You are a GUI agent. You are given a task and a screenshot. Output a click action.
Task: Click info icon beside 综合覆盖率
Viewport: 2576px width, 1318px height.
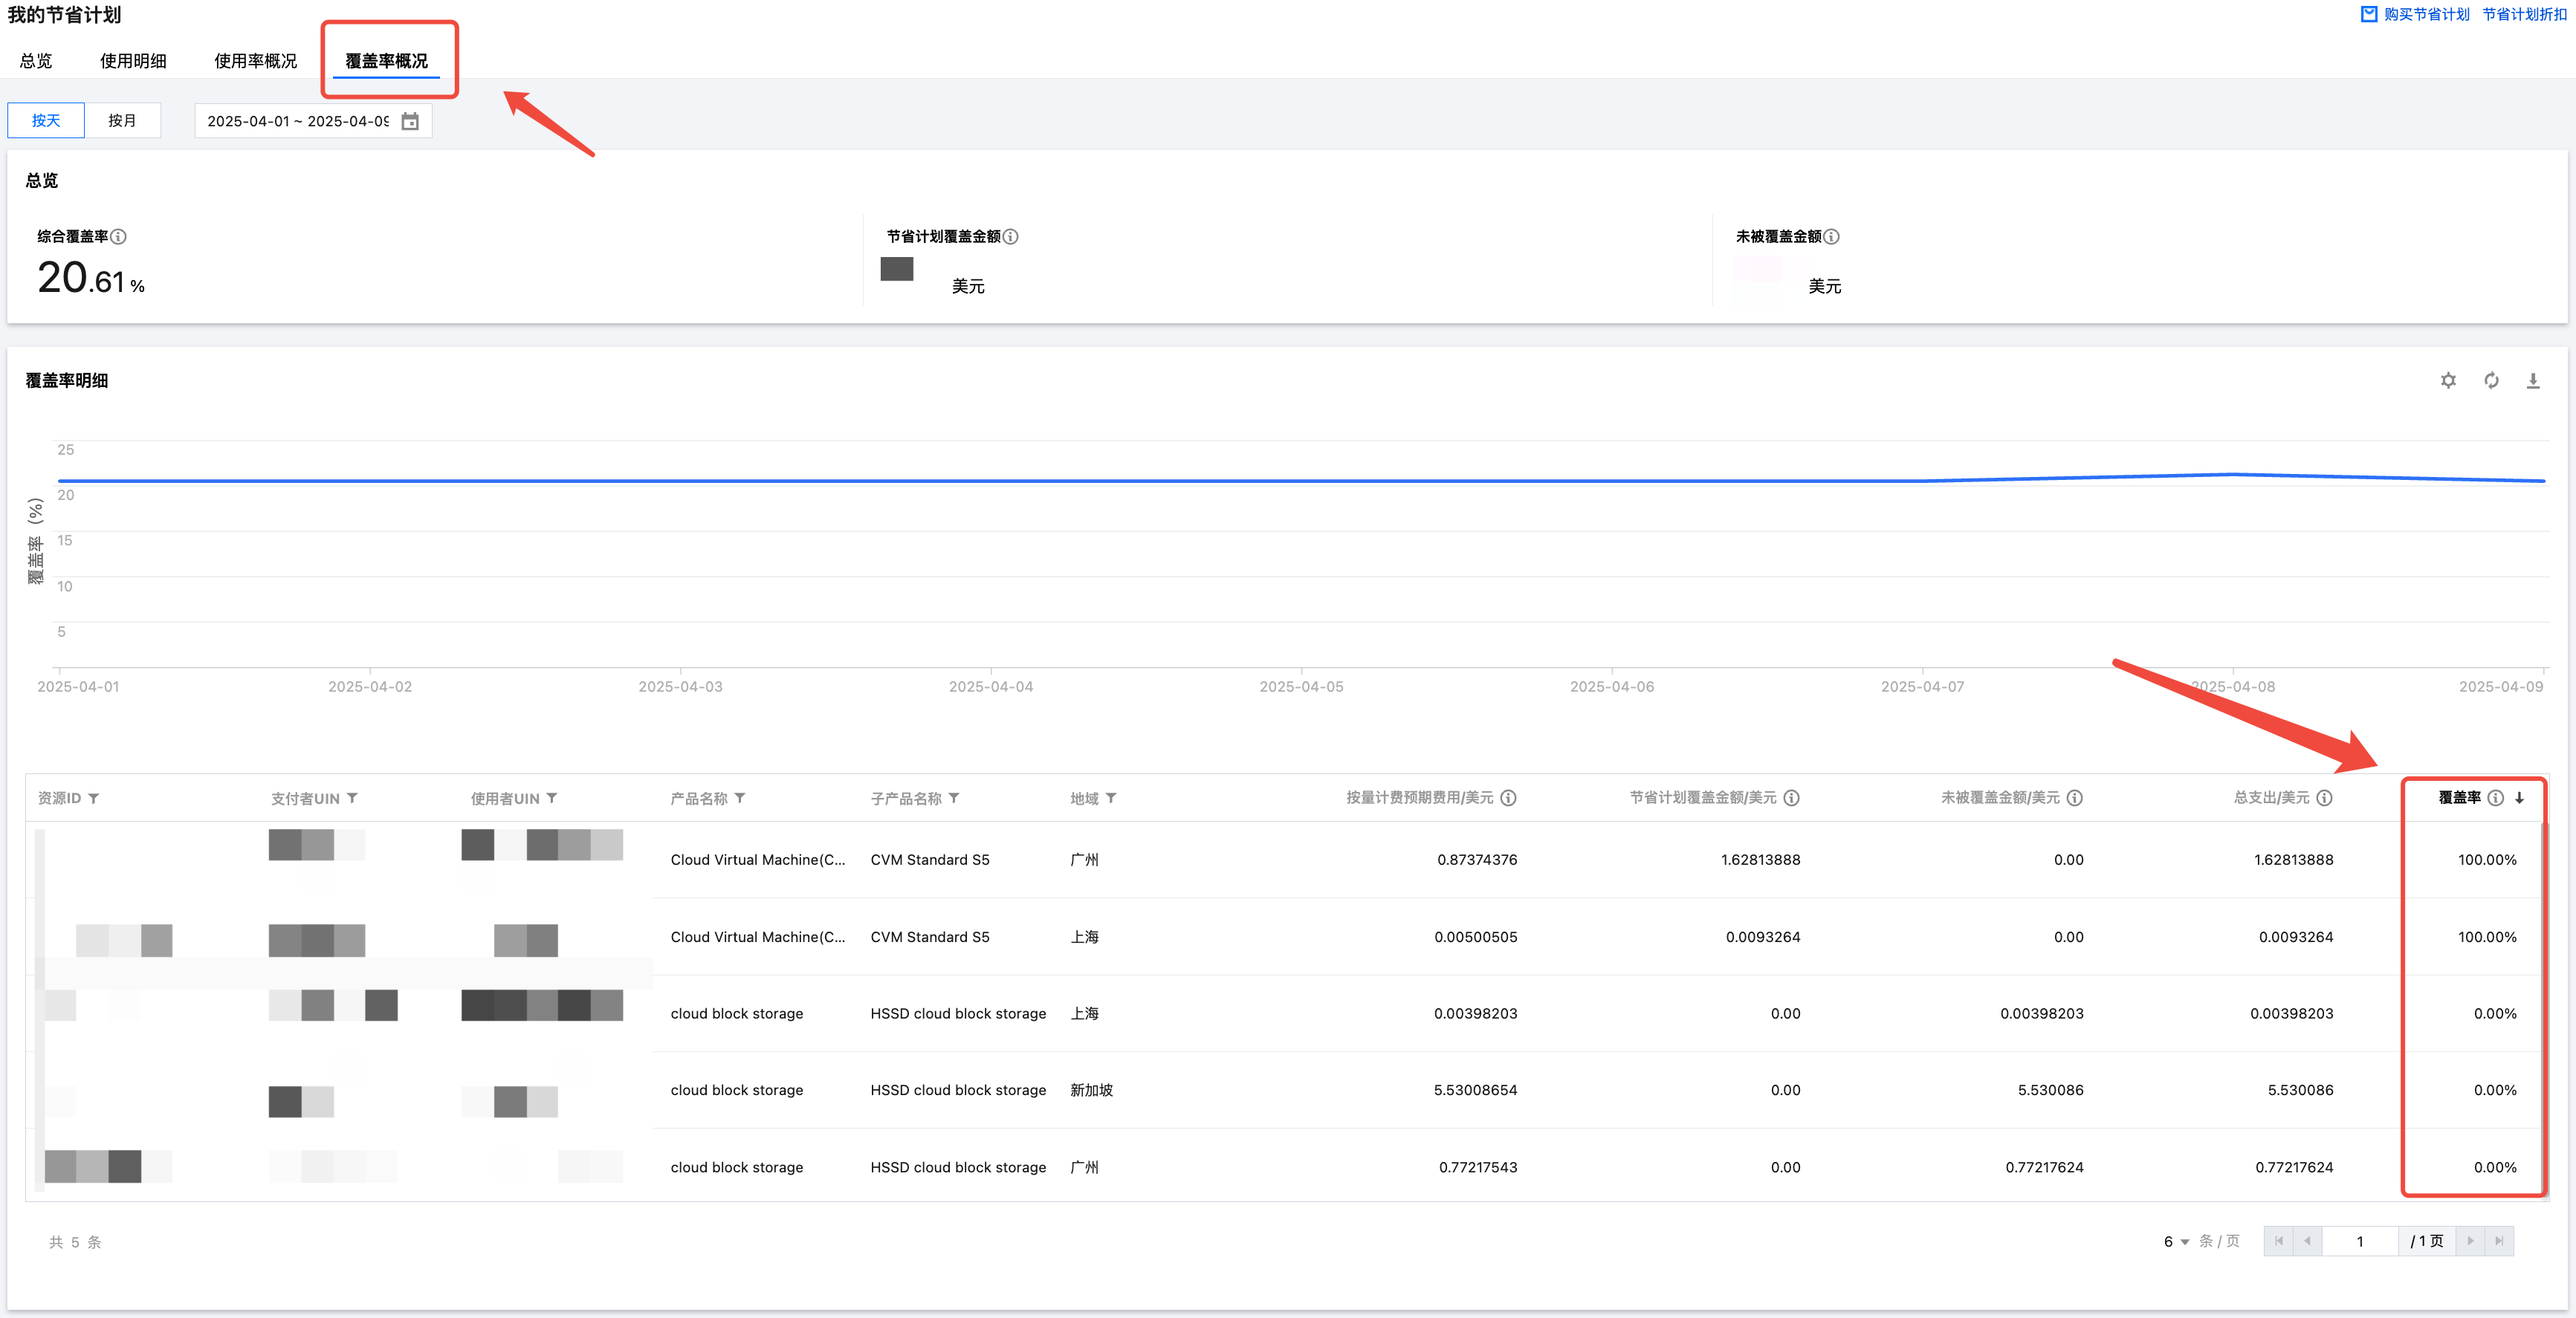point(119,236)
